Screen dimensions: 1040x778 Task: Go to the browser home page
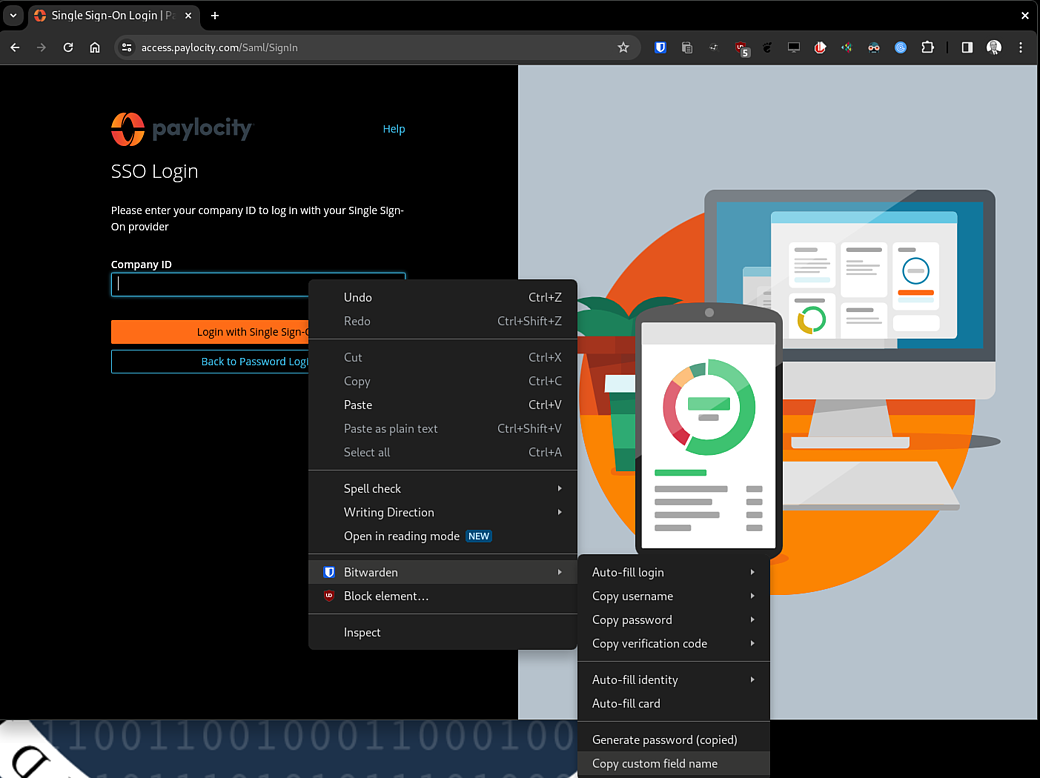click(95, 47)
